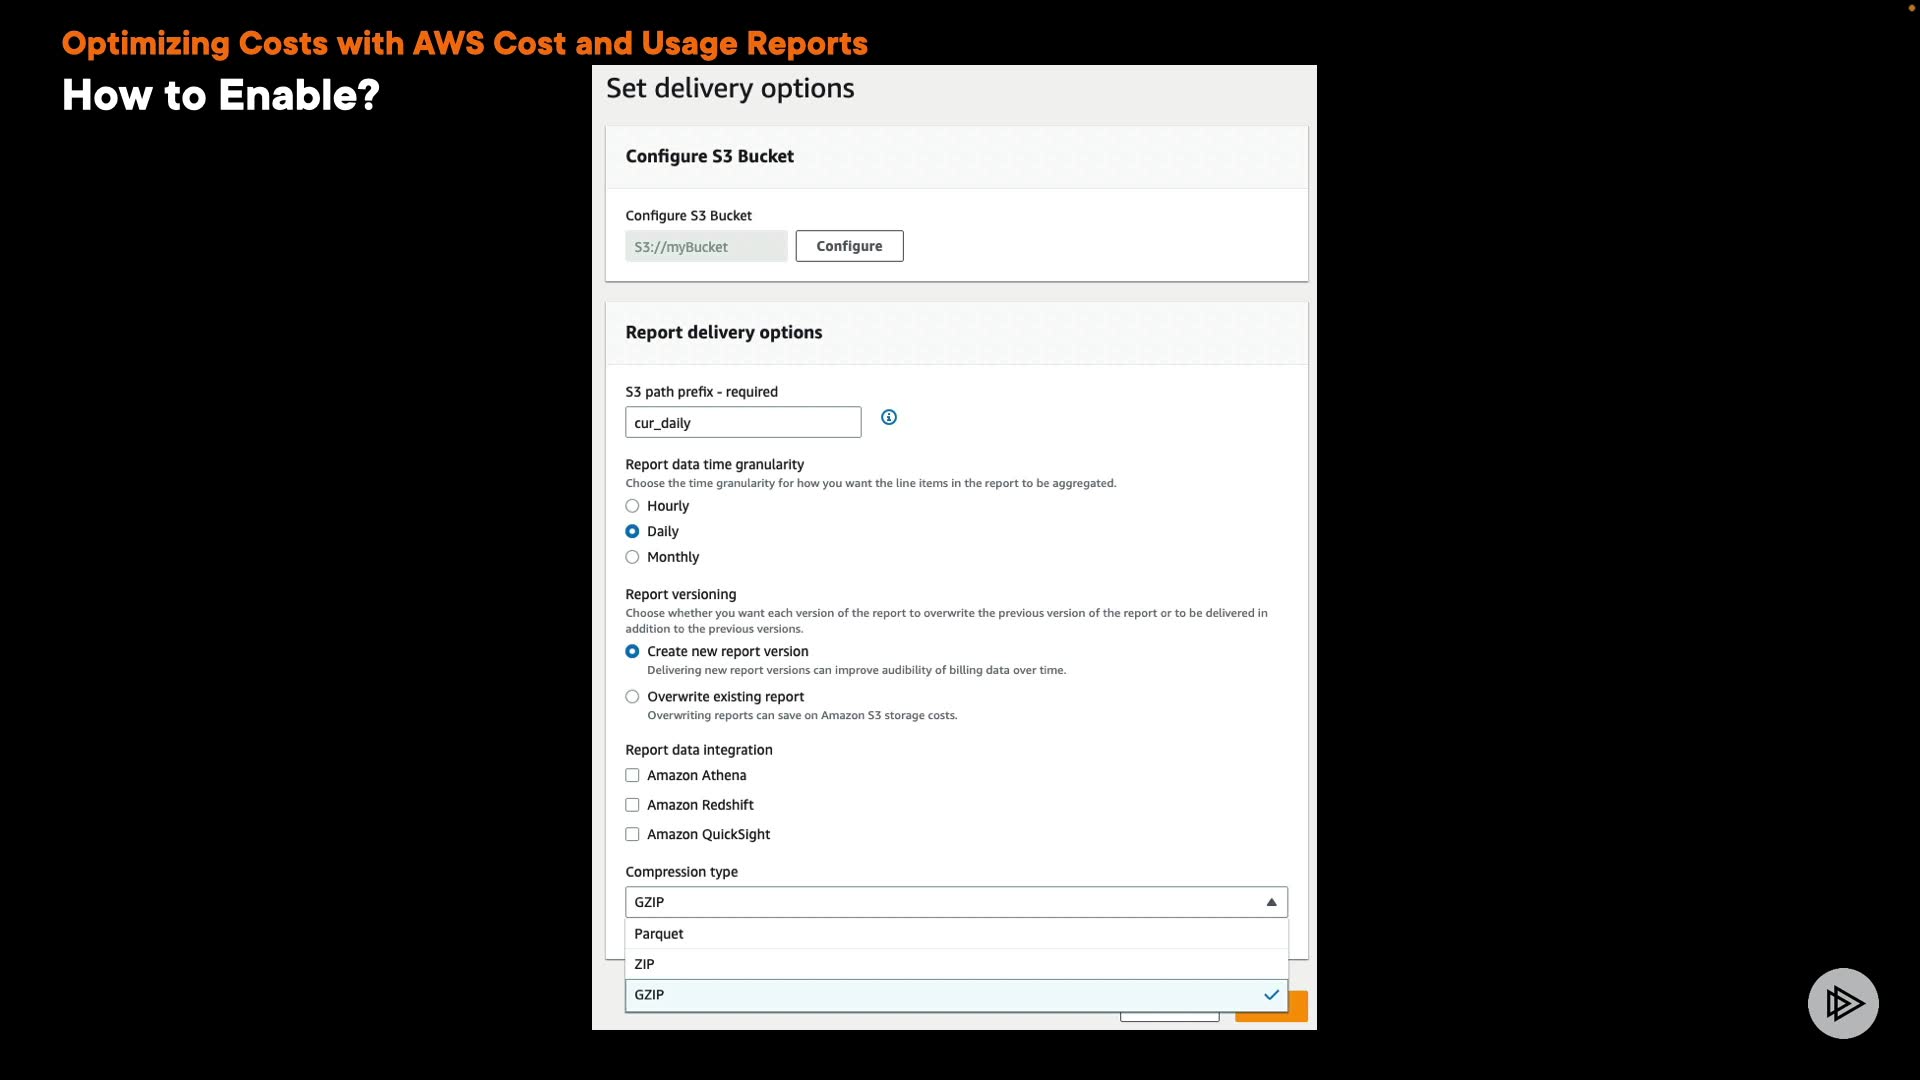
Task: Click the Compression type GZIP combo box
Action: click(x=940, y=902)
